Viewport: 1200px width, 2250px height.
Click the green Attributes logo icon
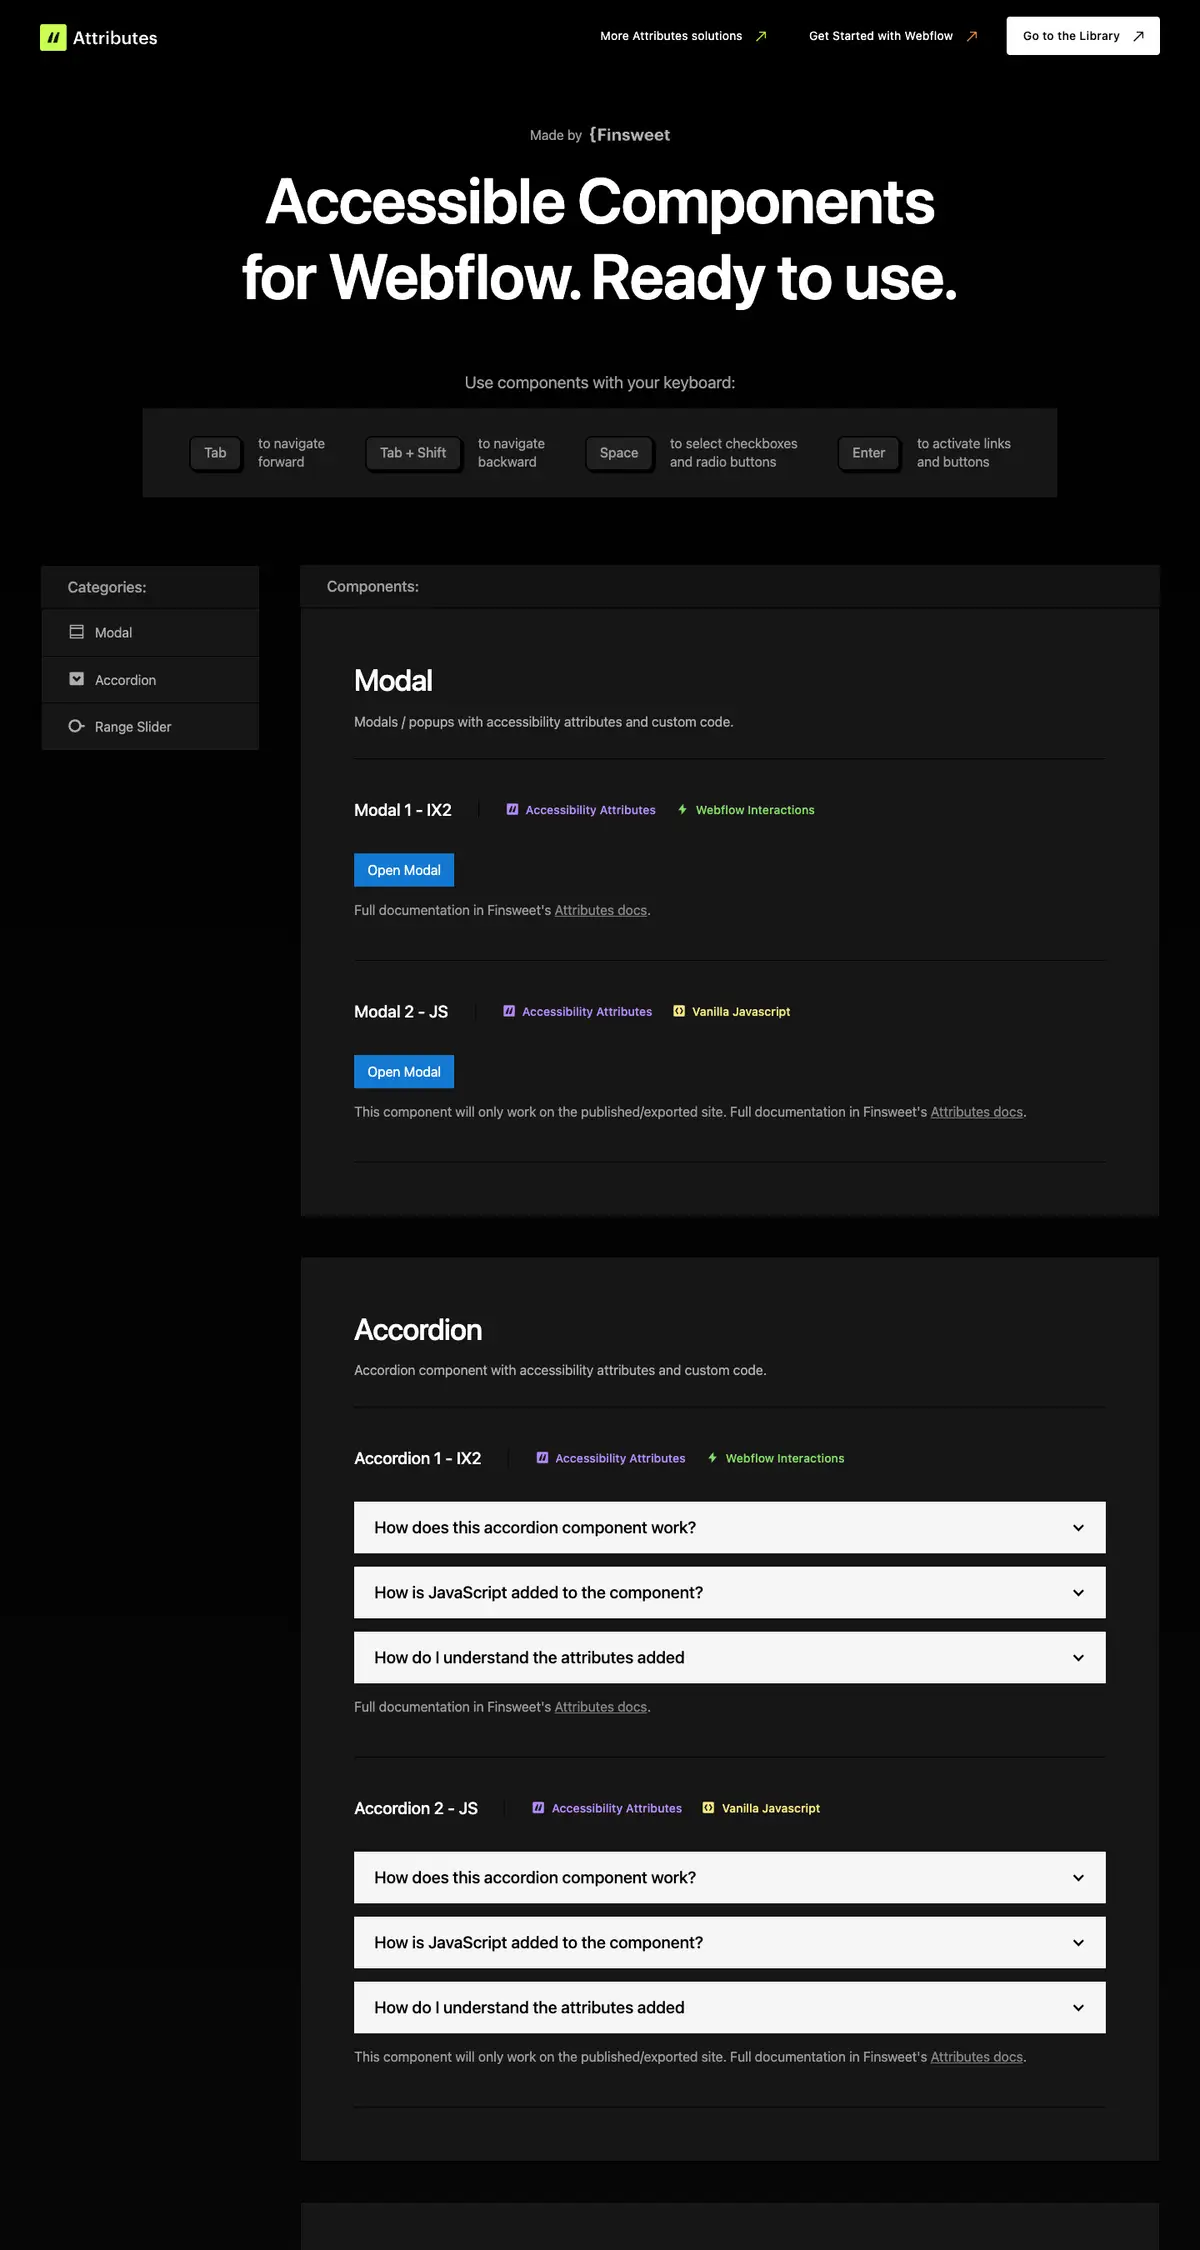[53, 38]
